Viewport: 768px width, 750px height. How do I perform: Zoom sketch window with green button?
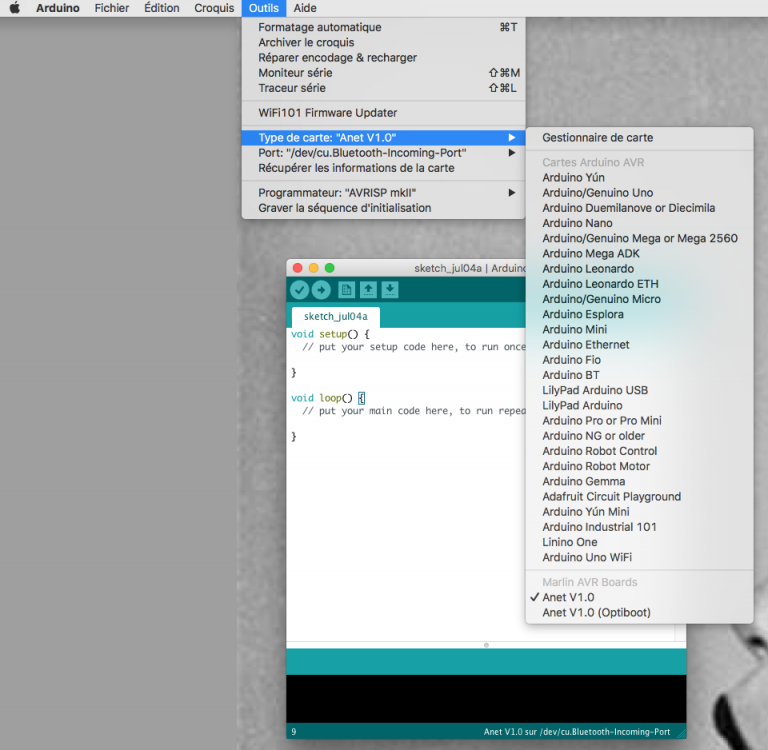(330, 268)
